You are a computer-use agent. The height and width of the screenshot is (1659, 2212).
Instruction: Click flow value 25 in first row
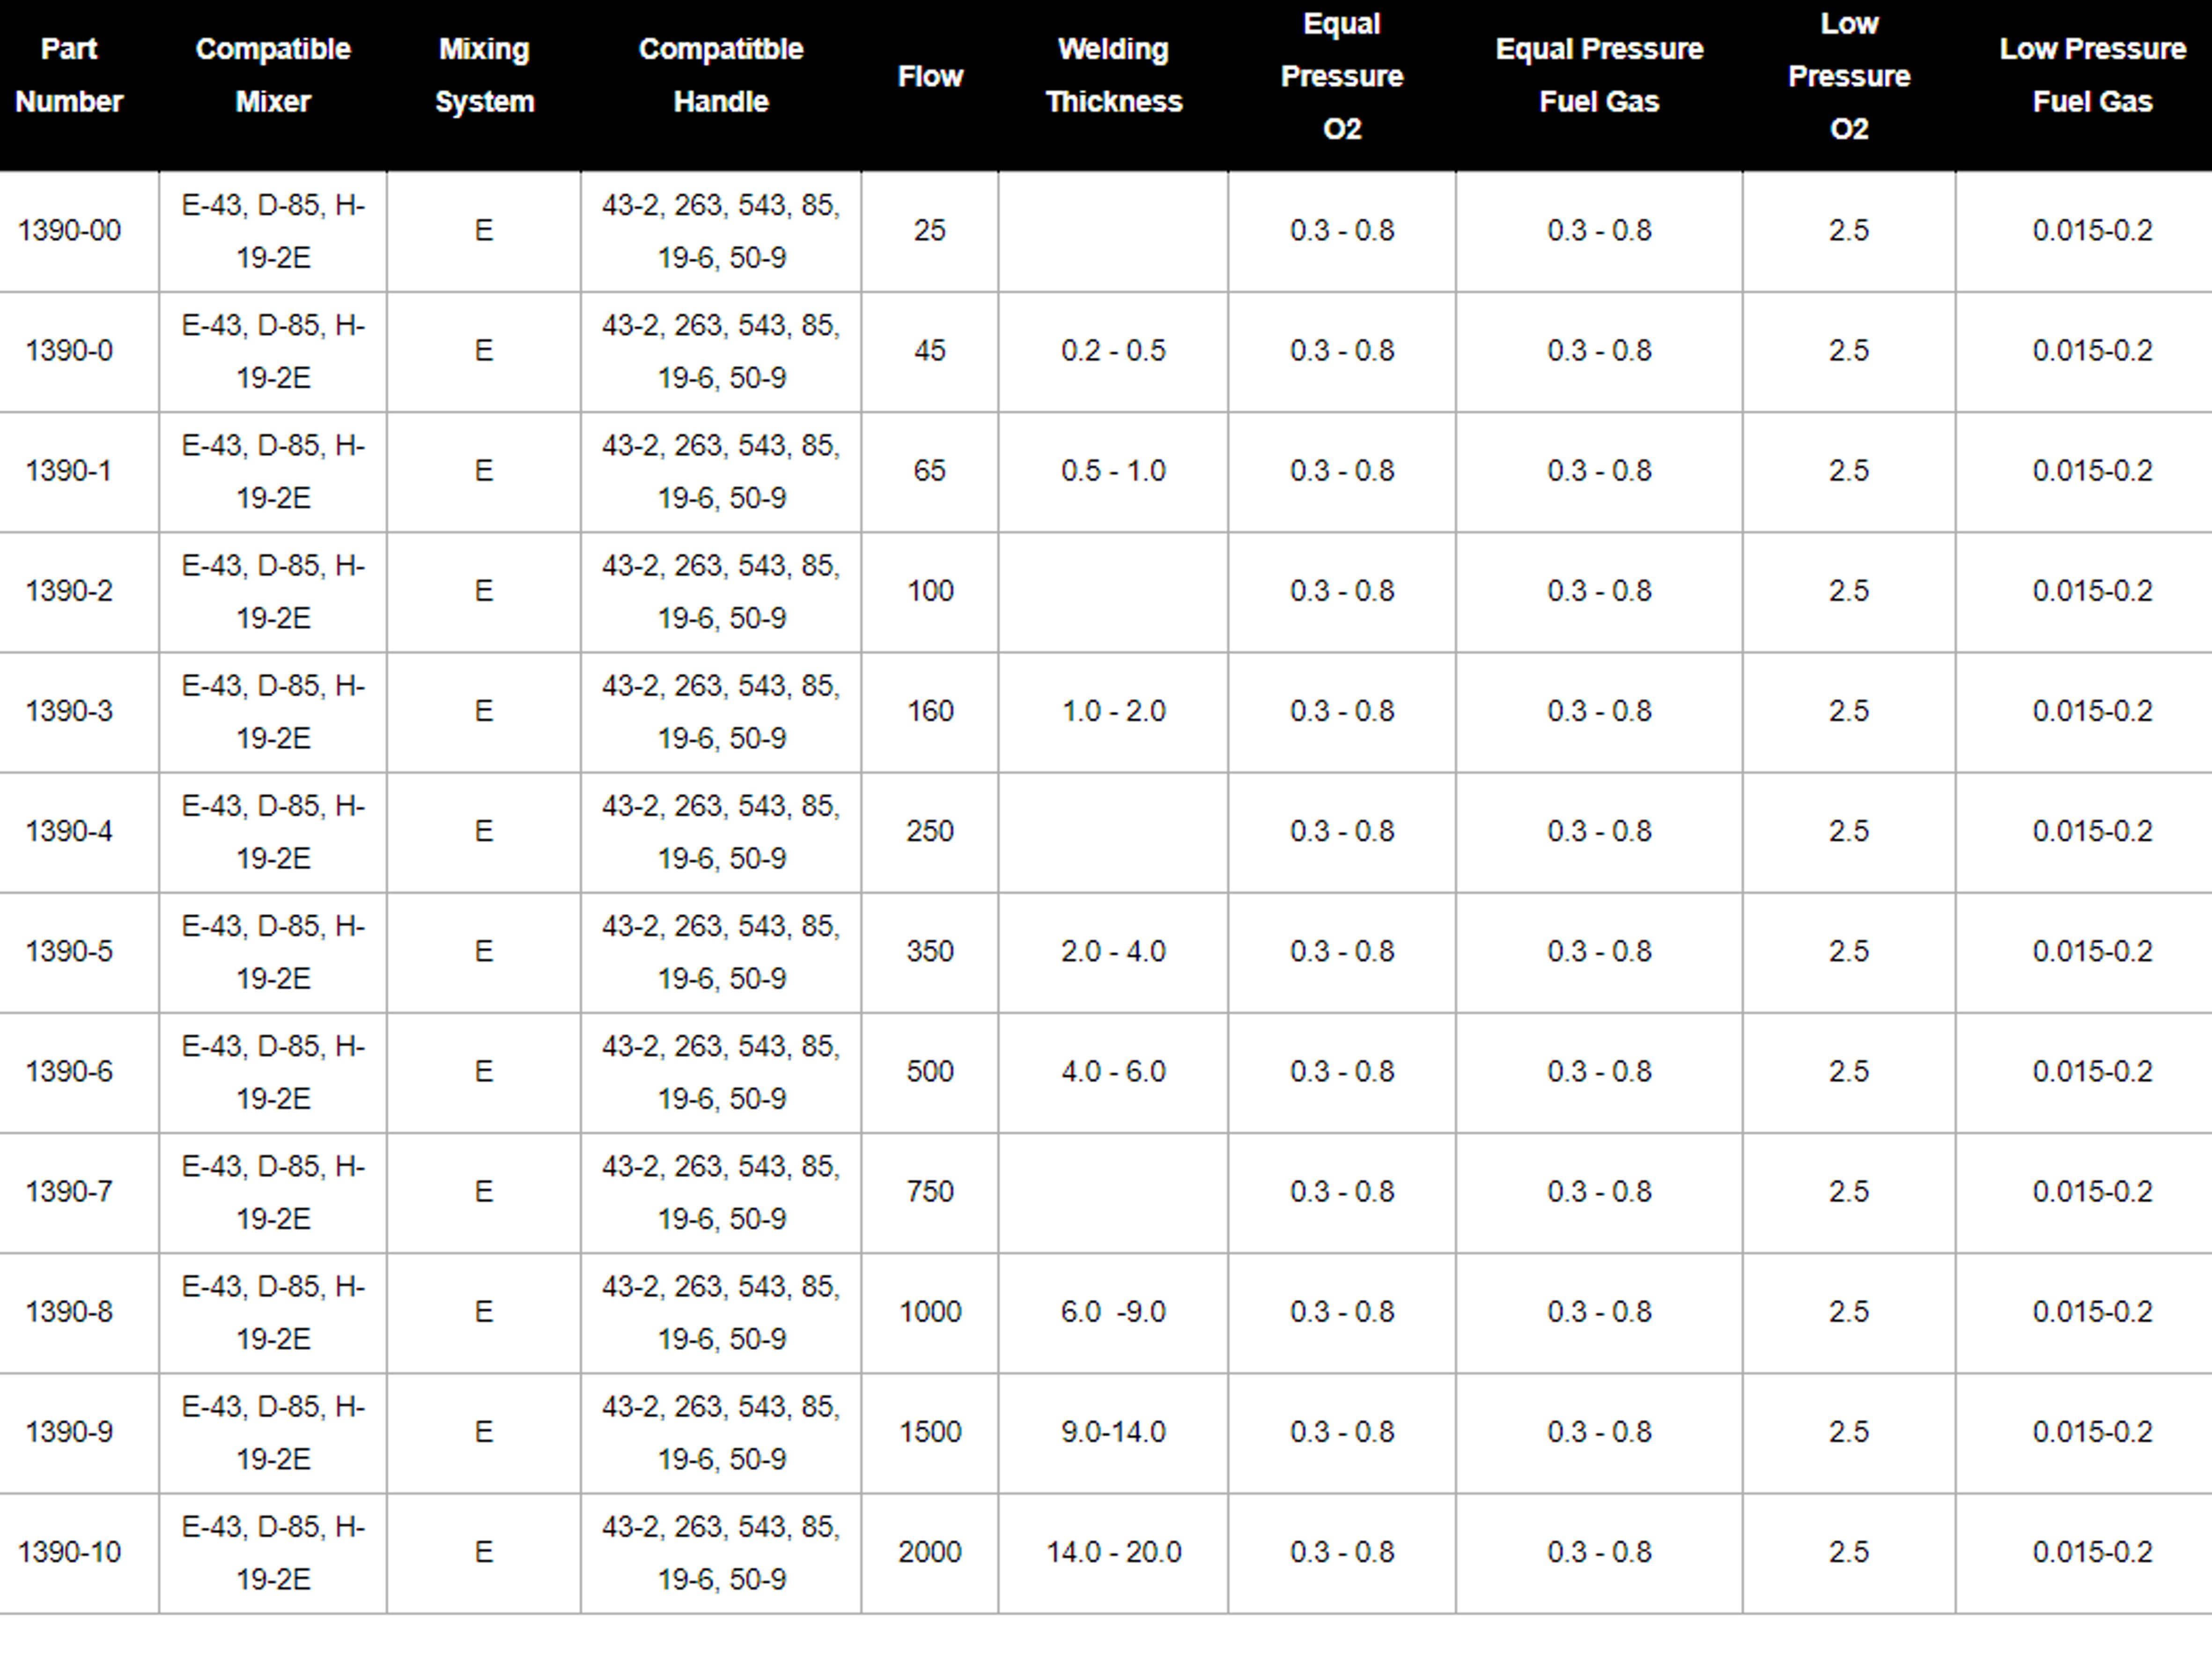[930, 231]
